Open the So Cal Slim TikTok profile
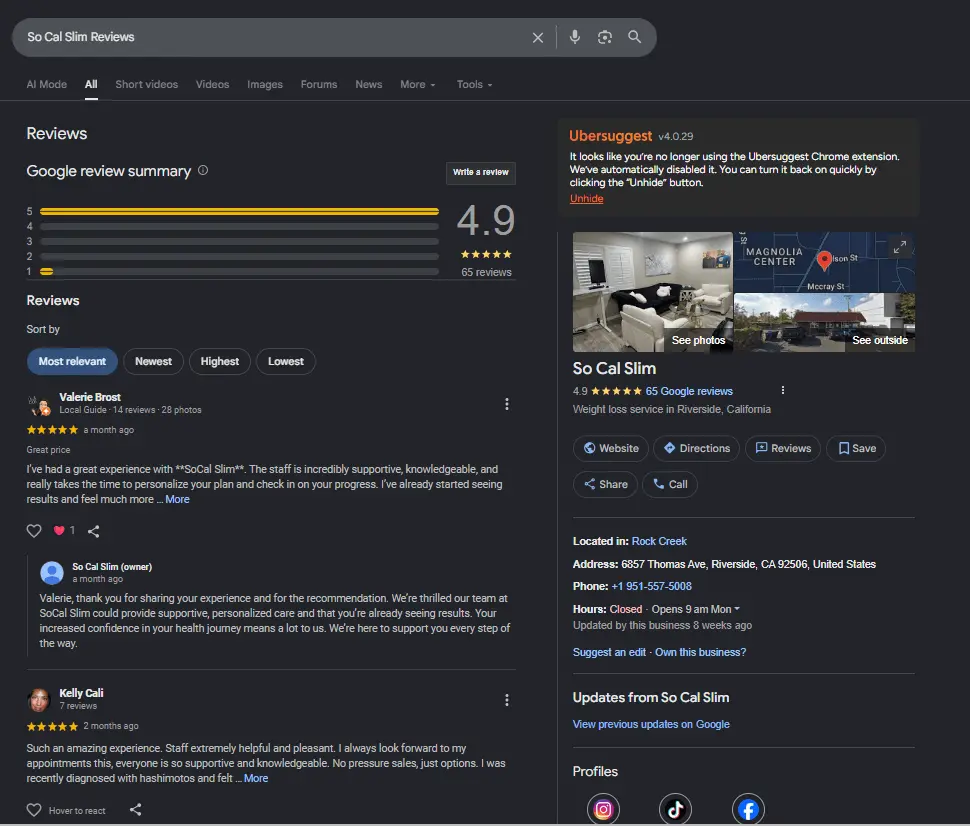Screen dimensions: 970x826 point(676,809)
